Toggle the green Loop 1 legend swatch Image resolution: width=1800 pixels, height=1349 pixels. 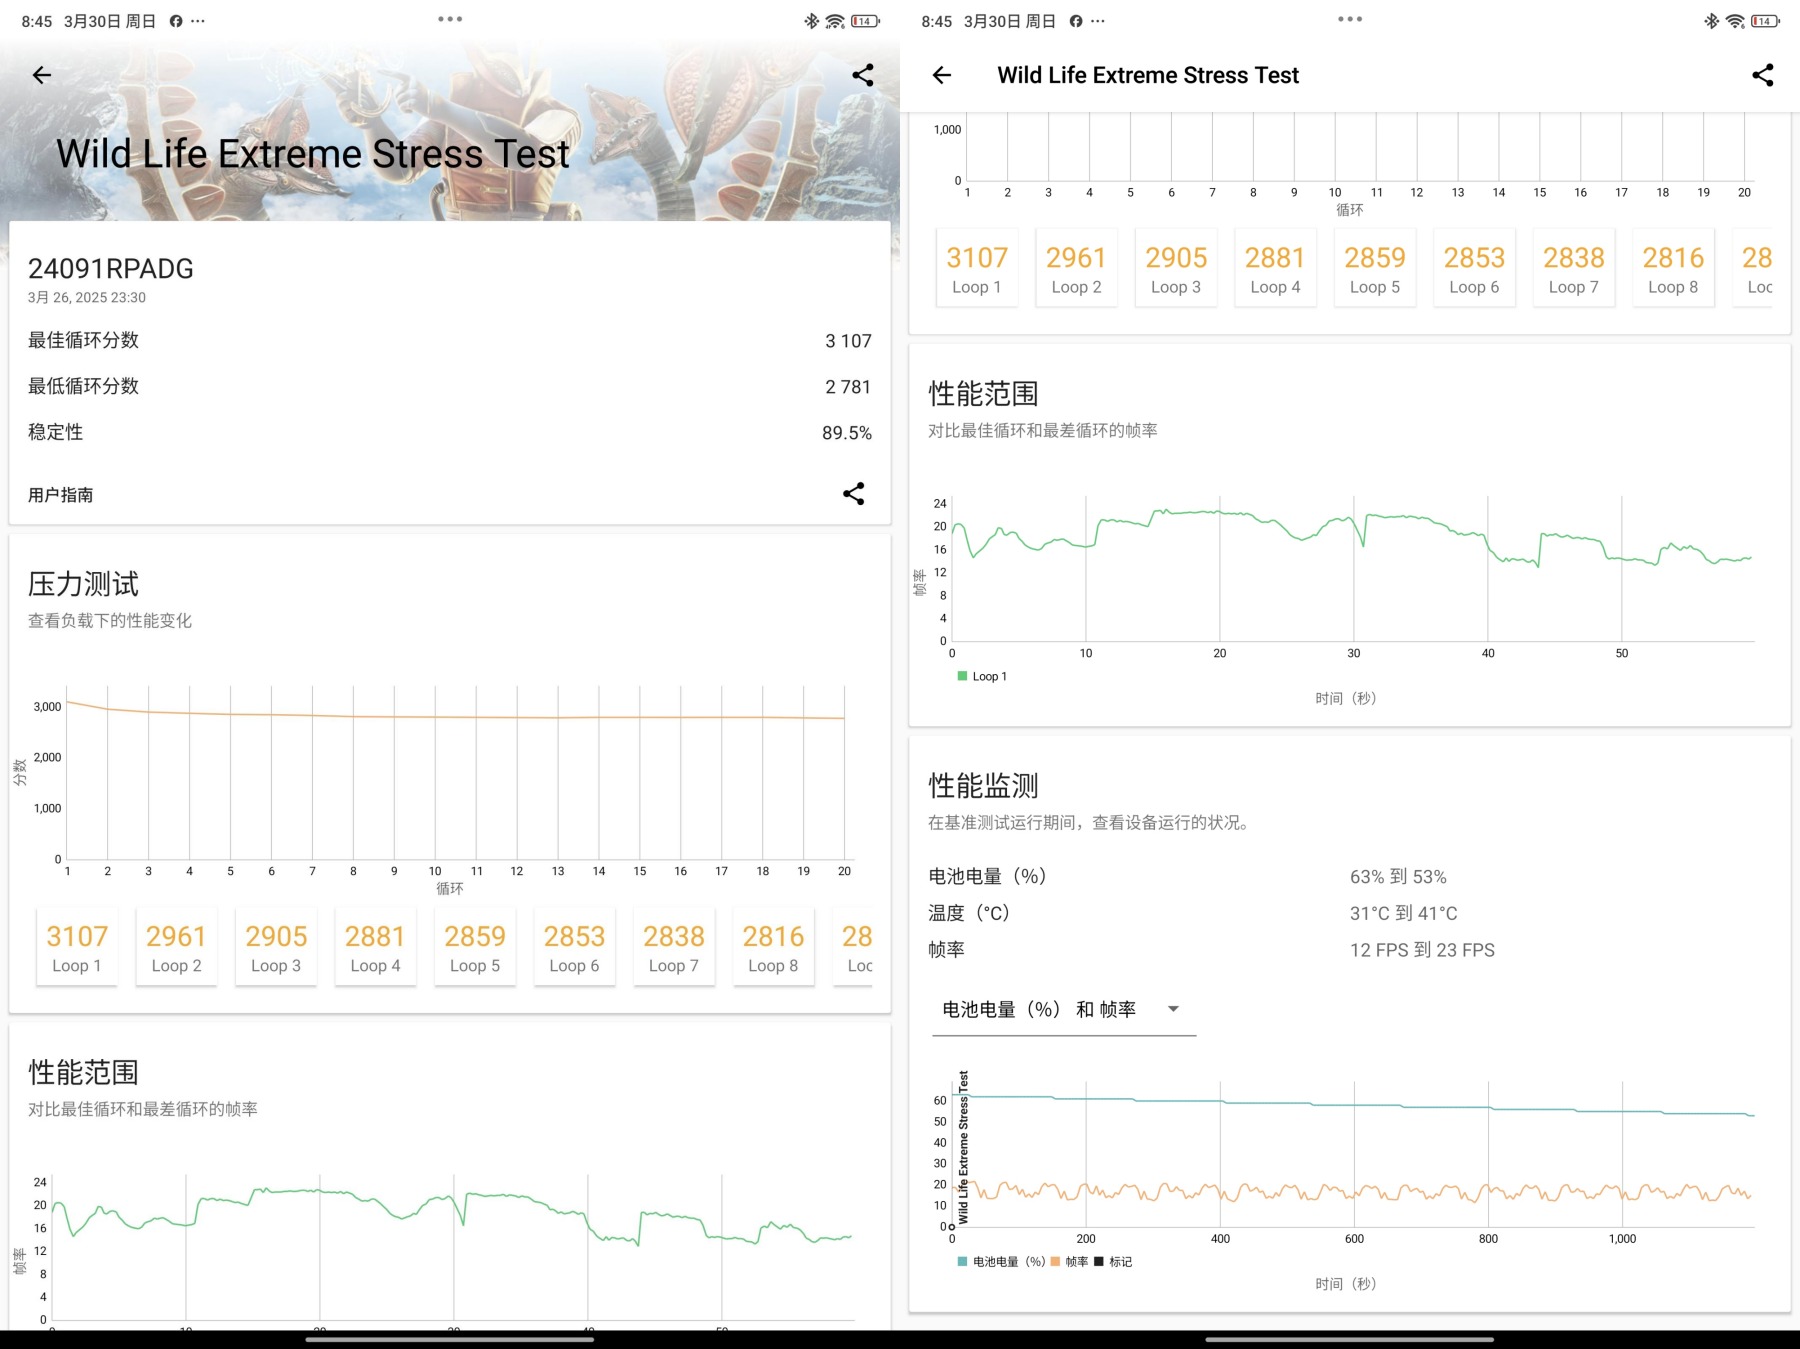[x=963, y=677]
